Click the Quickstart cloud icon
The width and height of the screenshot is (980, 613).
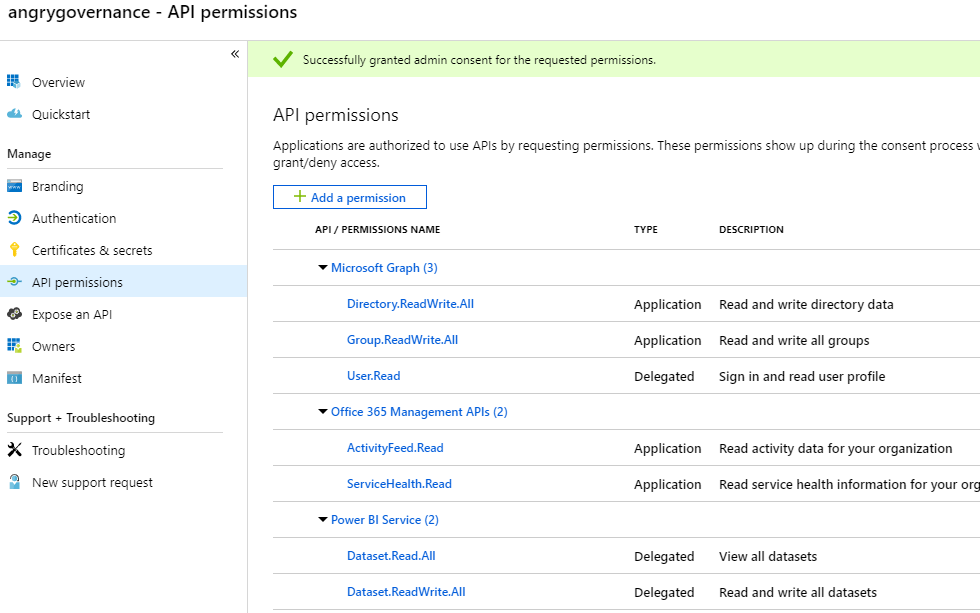click(x=14, y=114)
